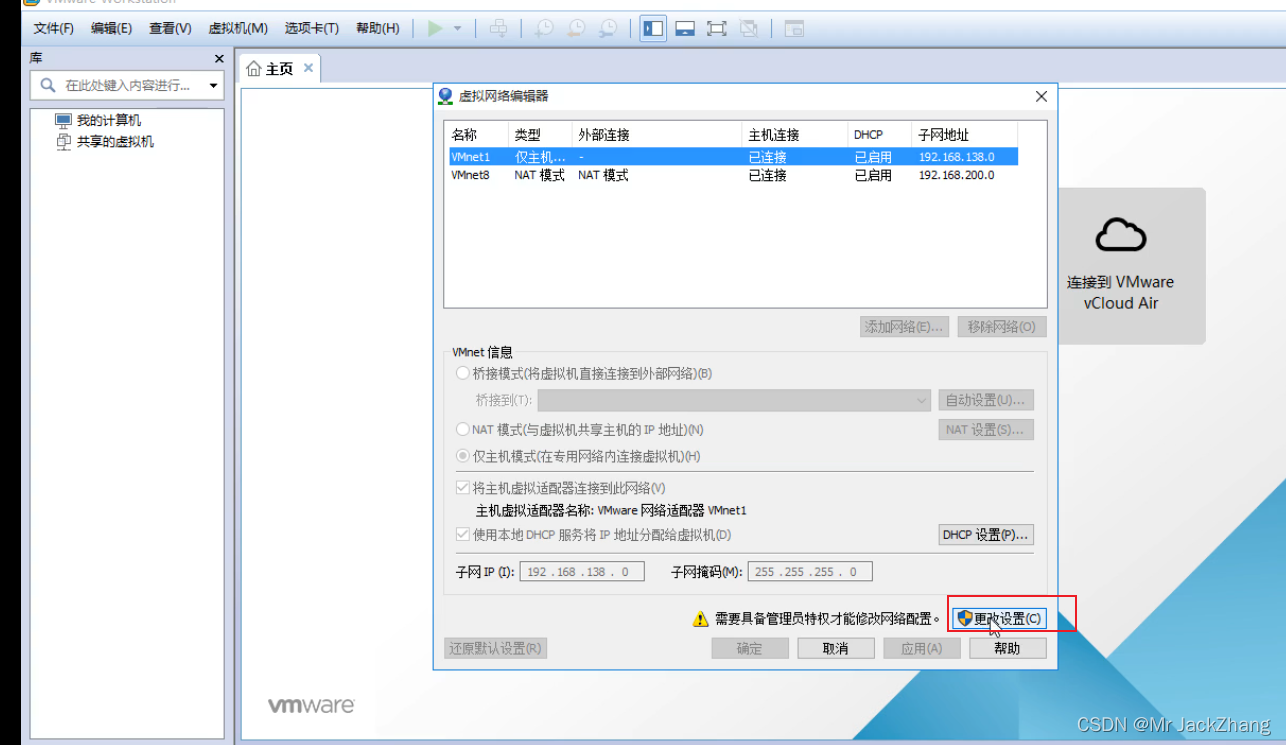1286x745 pixels.
Task: Open the 帮助(H) menu
Action: click(378, 28)
